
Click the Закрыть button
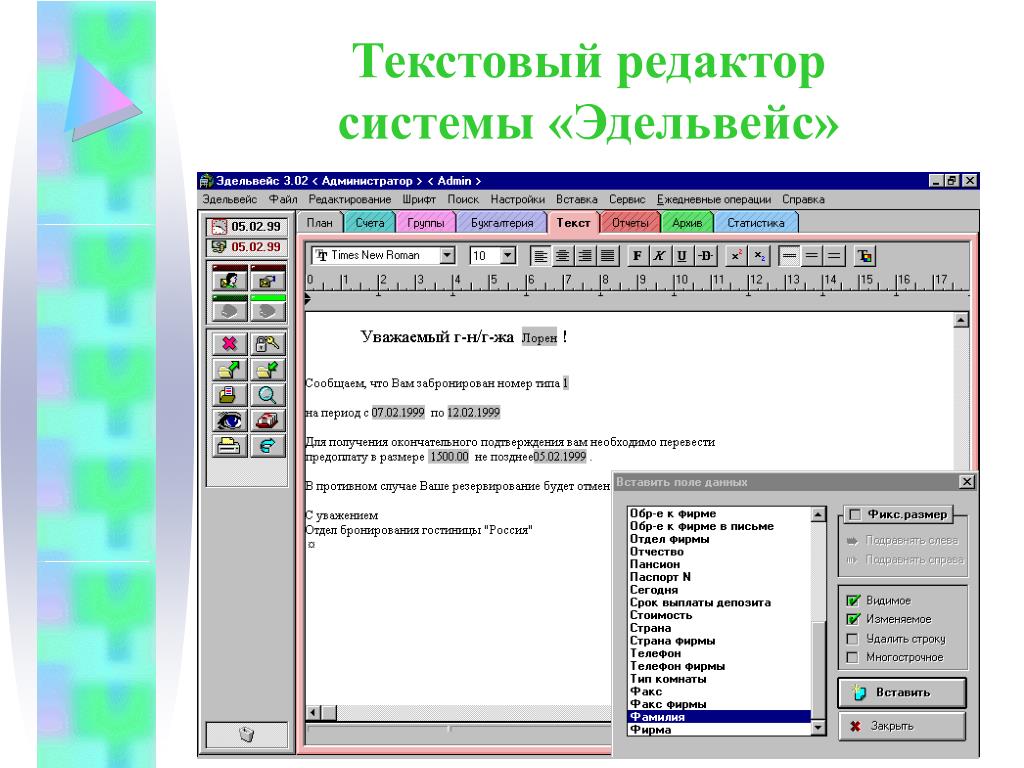coord(902,726)
